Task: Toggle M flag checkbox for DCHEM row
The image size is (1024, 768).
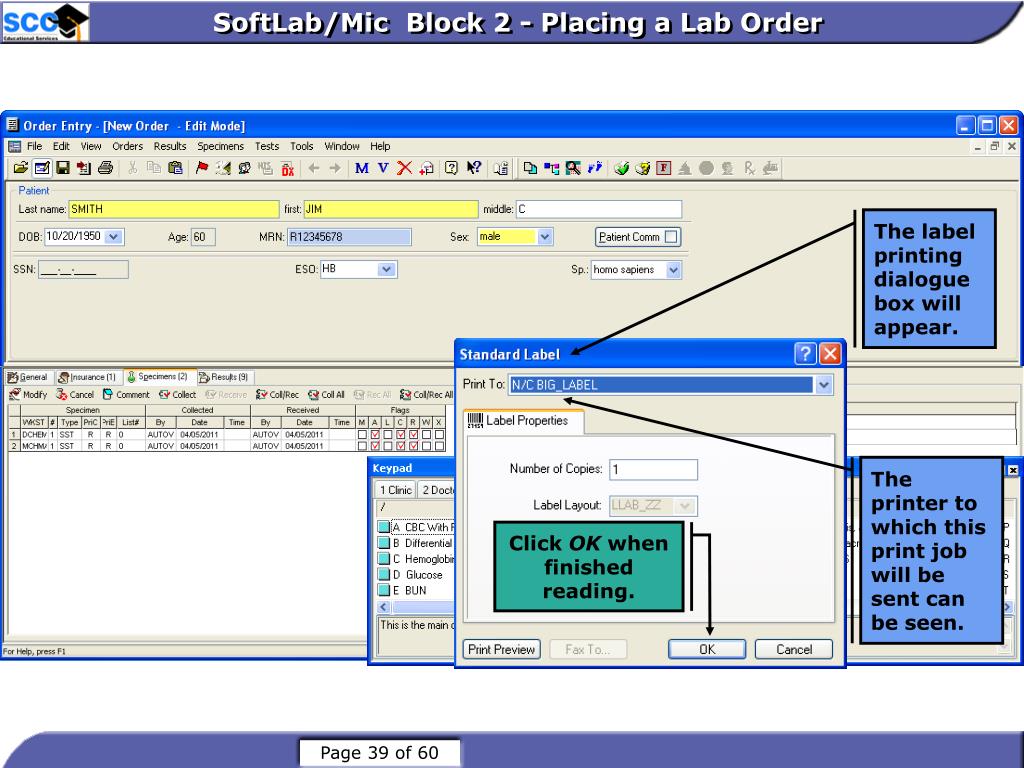Action: tap(362, 434)
